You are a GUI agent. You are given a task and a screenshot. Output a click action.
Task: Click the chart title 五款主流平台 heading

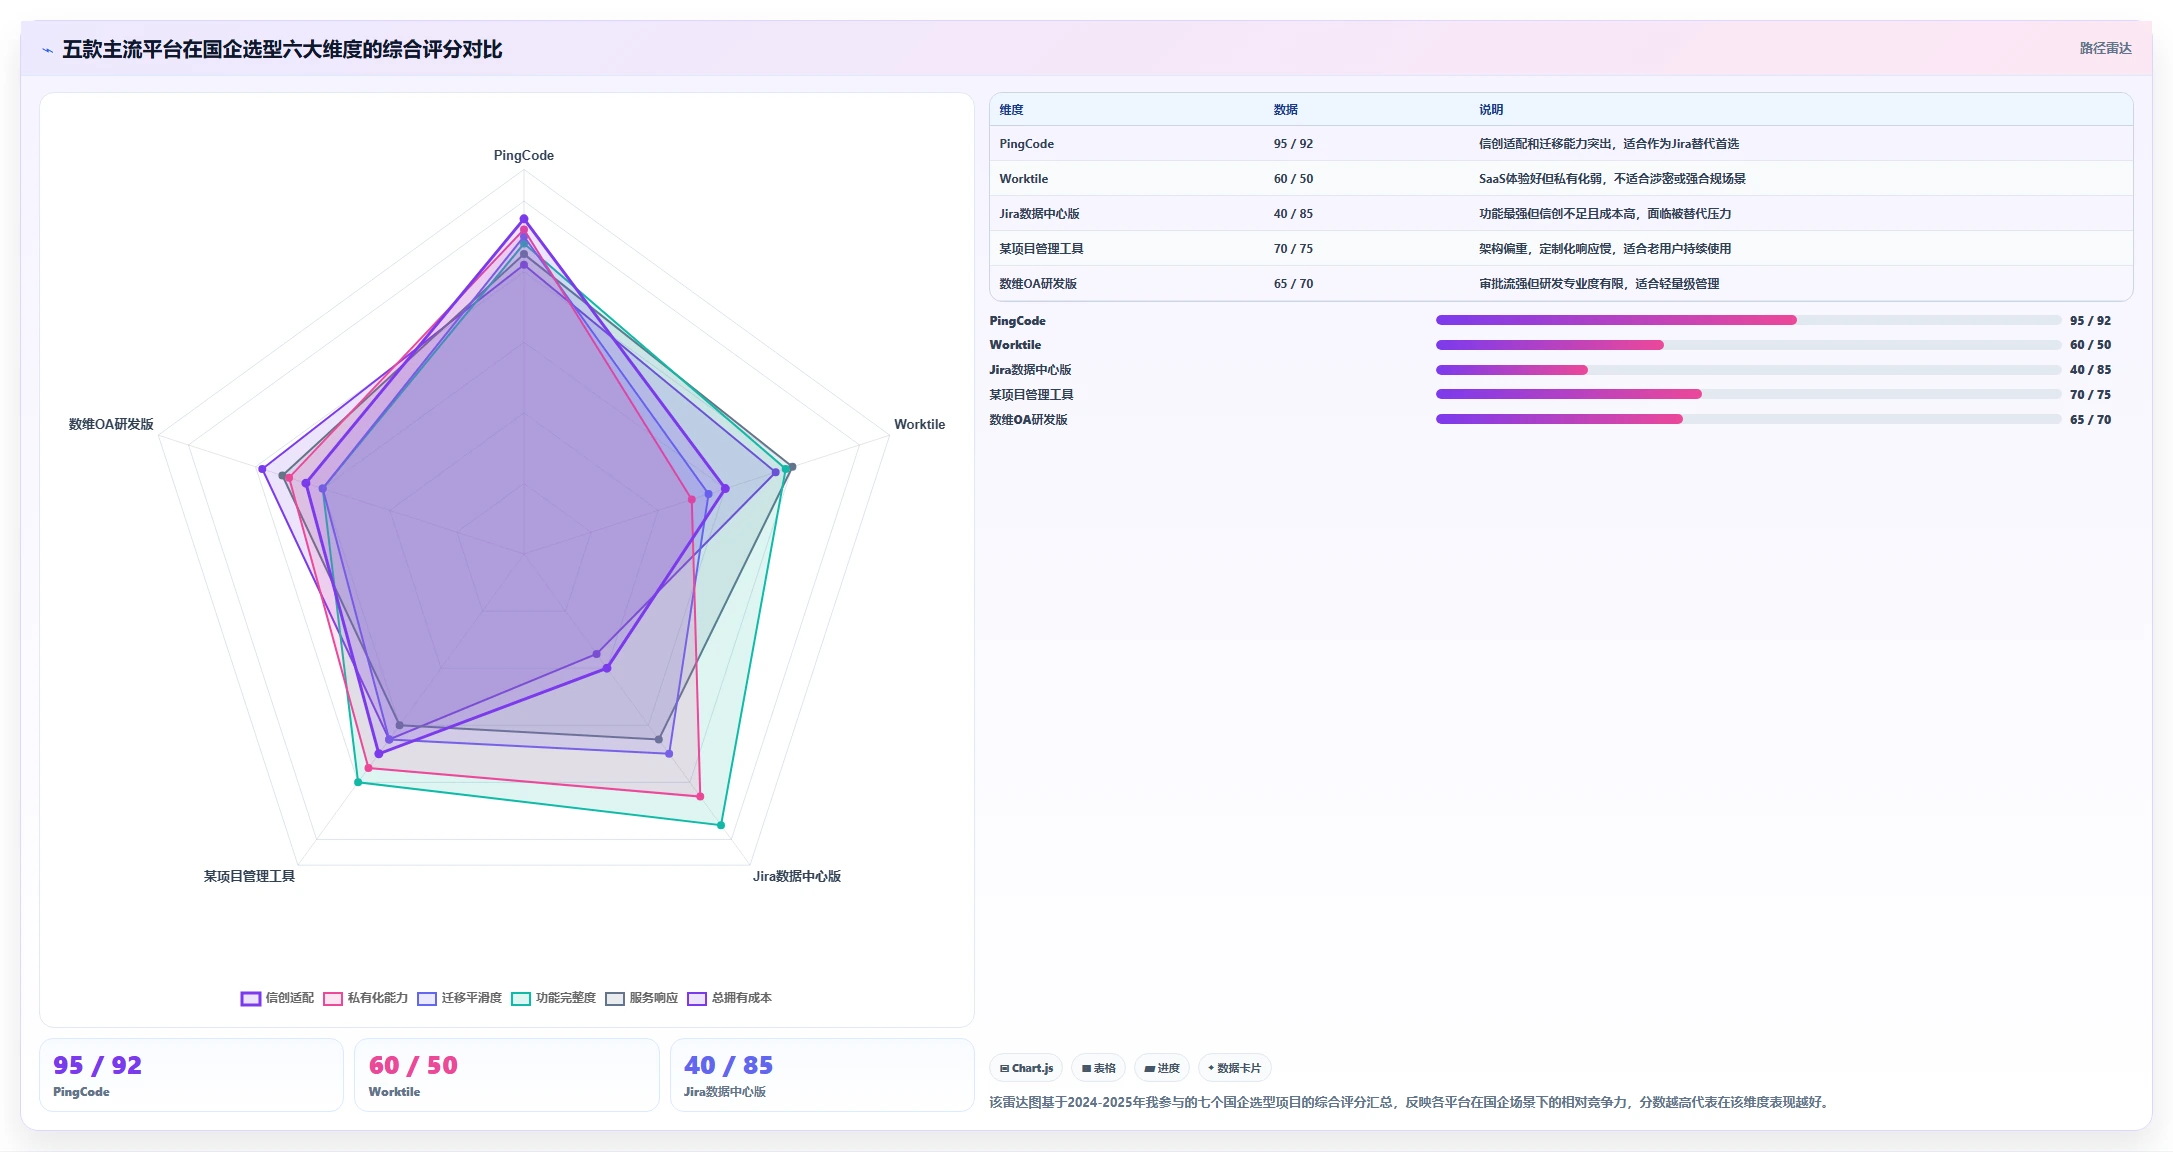282,49
